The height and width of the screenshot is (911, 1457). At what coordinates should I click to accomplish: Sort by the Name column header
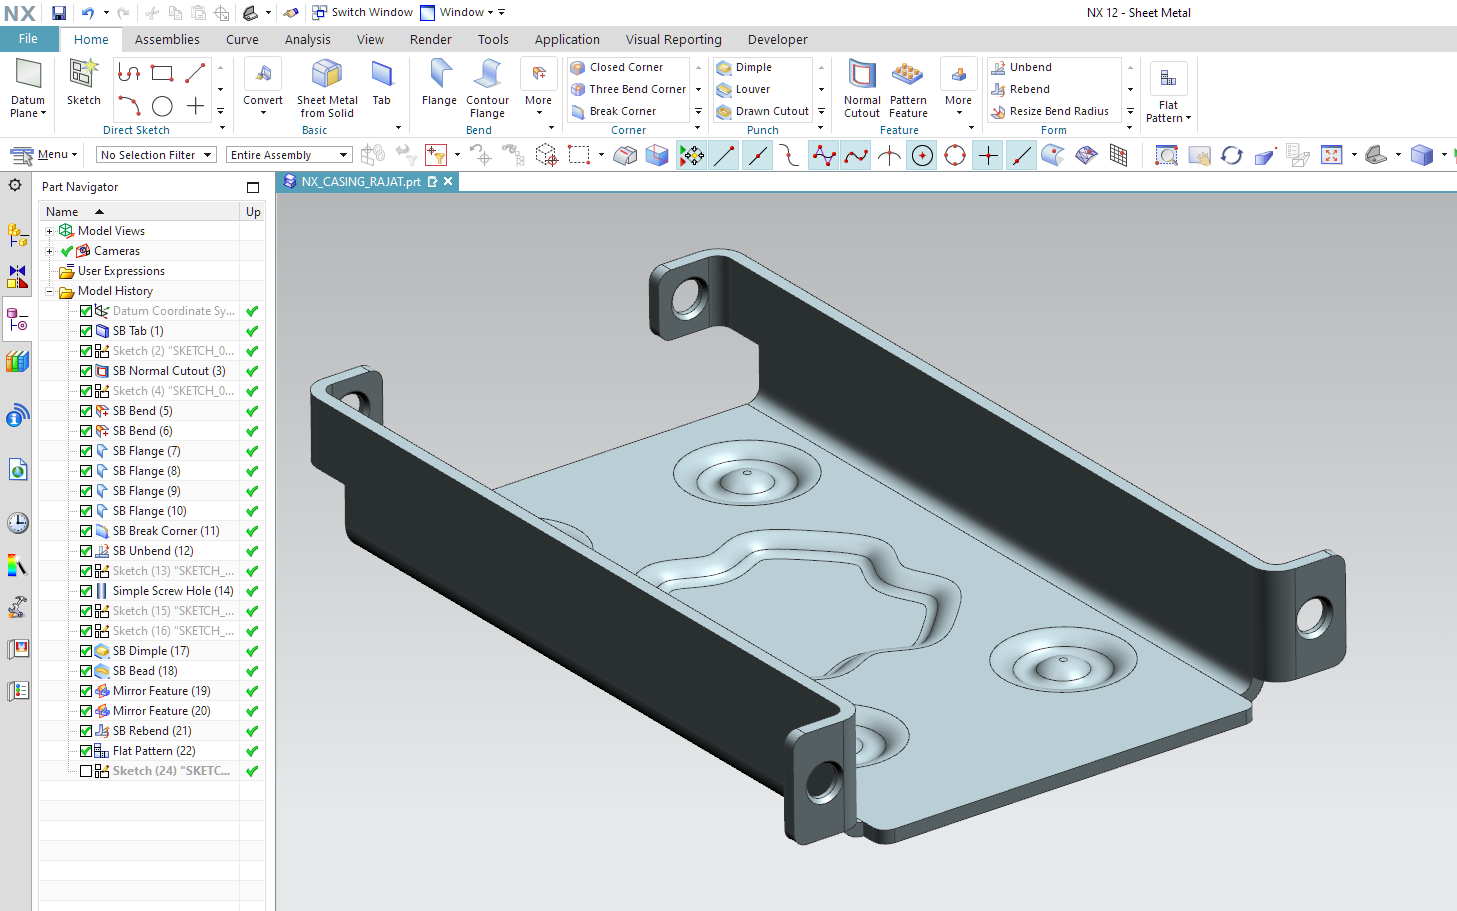click(62, 212)
